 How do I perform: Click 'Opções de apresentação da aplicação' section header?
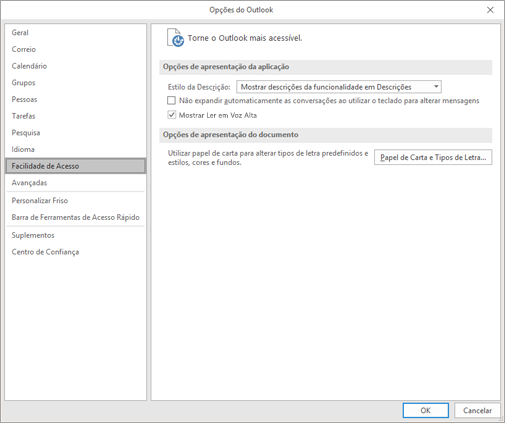(226, 67)
